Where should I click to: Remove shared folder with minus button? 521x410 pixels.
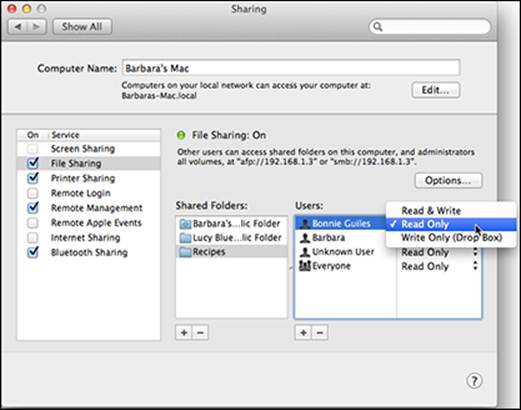200,332
